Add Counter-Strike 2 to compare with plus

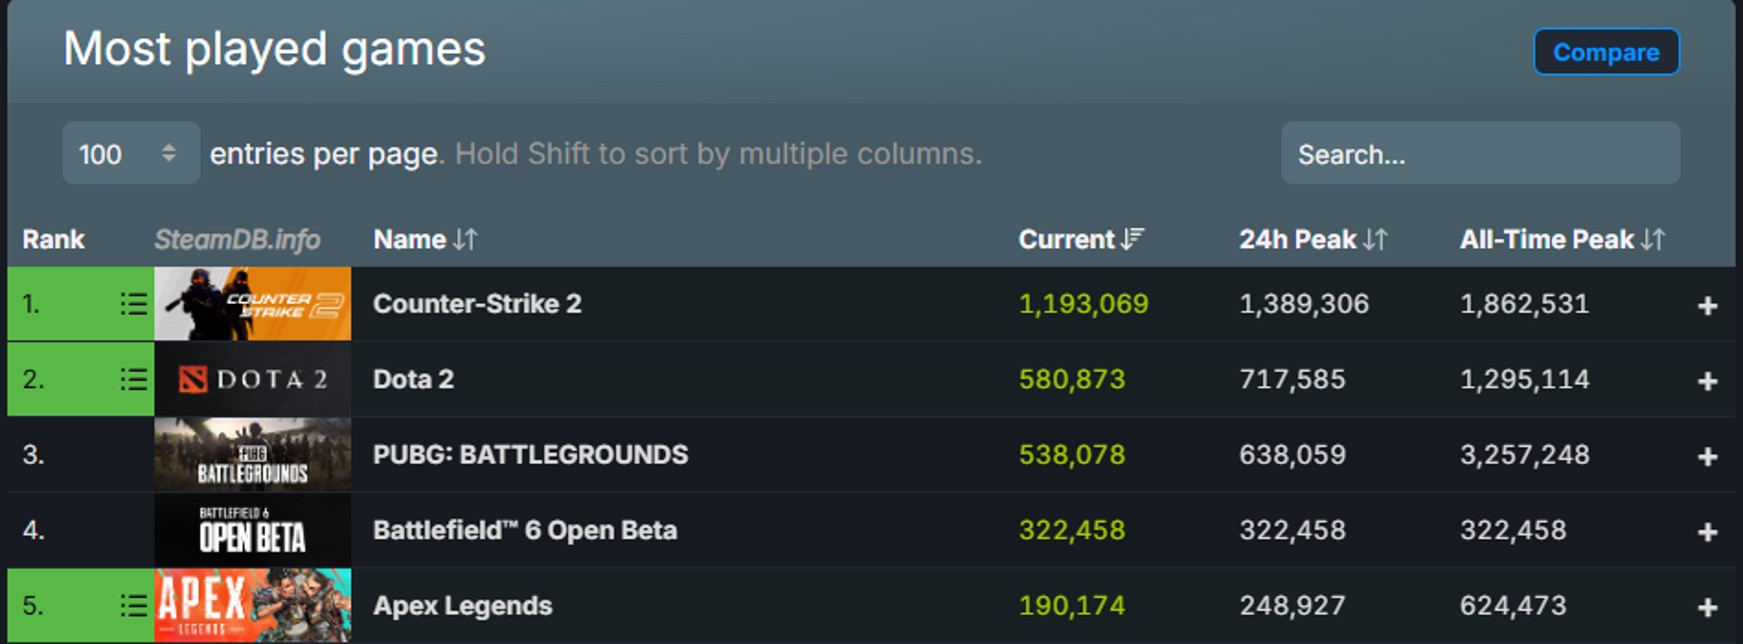[x=1707, y=306]
